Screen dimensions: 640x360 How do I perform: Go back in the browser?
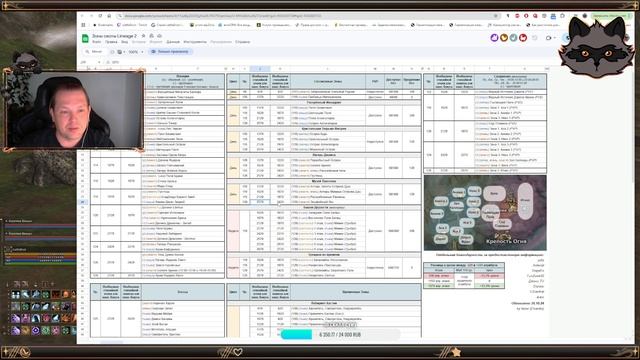(x=83, y=16)
